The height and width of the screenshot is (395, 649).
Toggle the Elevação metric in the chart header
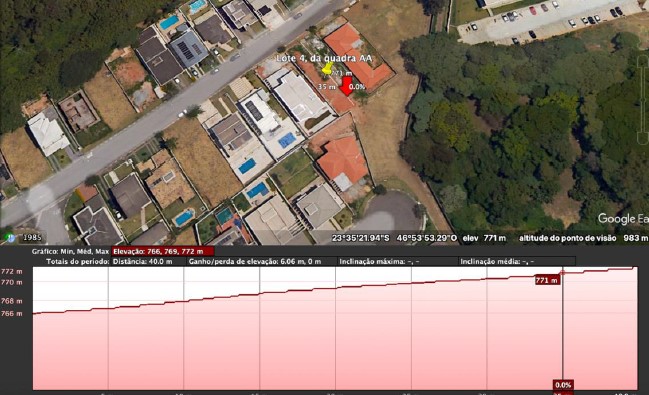pyautogui.click(x=163, y=251)
